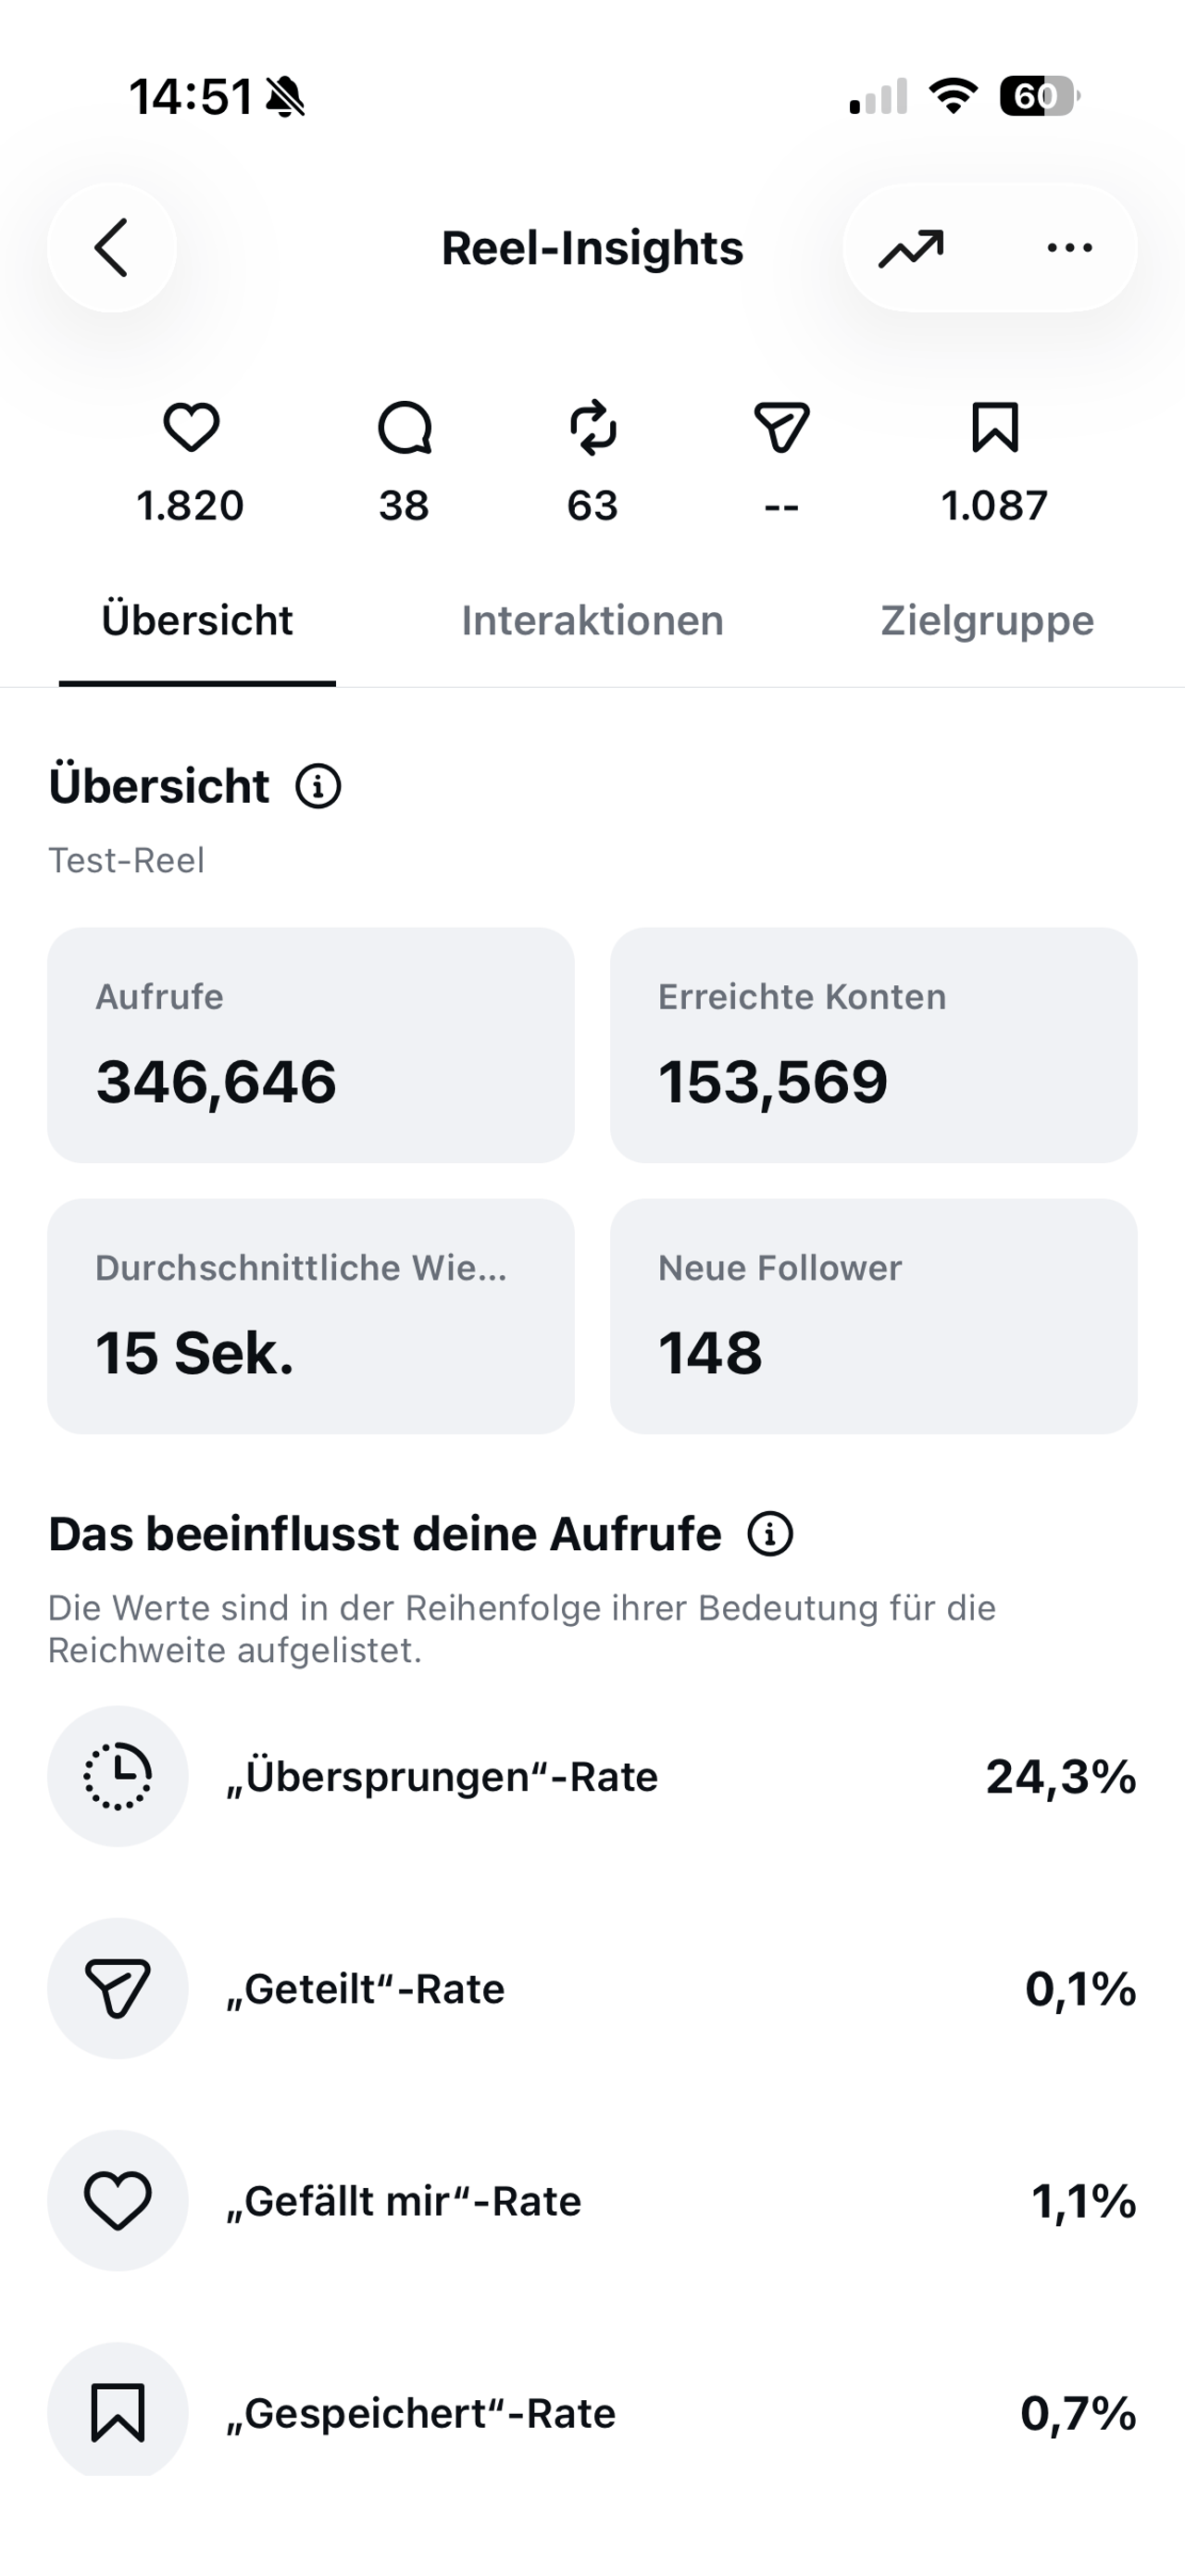Open the Neue Follower 148 card

(x=874, y=1316)
